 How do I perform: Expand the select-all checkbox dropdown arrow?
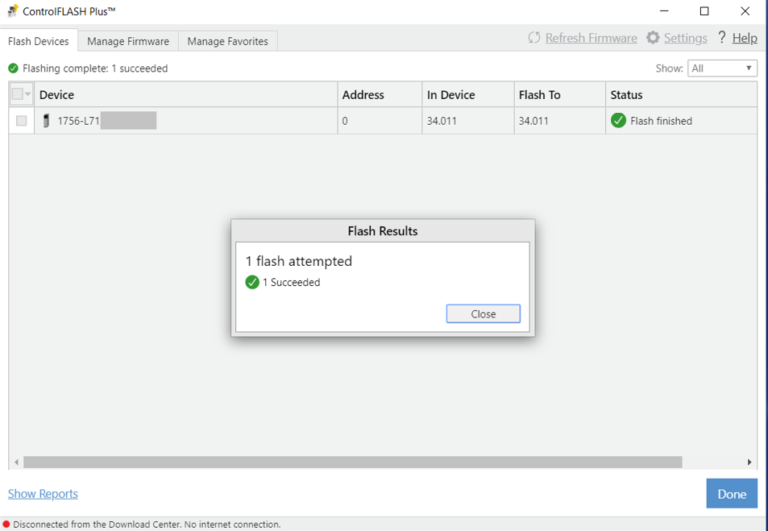click(x=28, y=94)
